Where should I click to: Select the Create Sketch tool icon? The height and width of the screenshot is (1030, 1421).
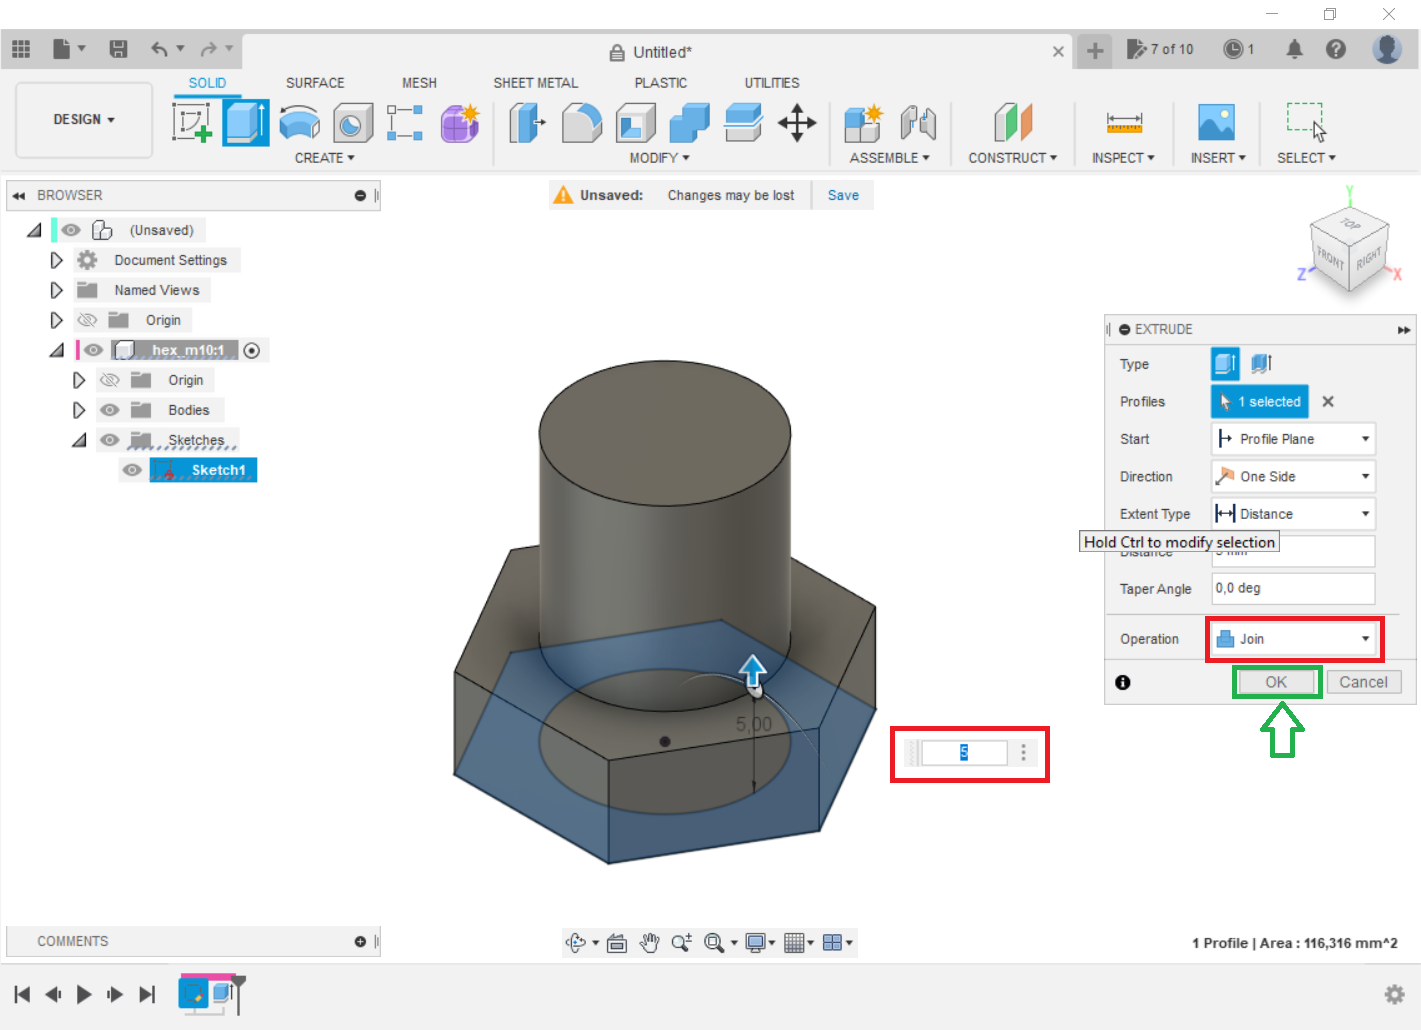click(x=191, y=123)
